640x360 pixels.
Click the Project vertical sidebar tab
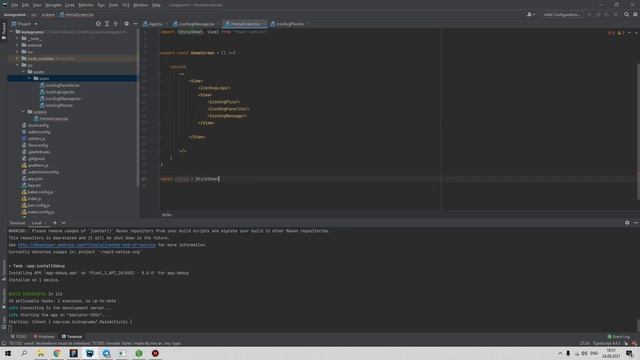click(x=4, y=31)
